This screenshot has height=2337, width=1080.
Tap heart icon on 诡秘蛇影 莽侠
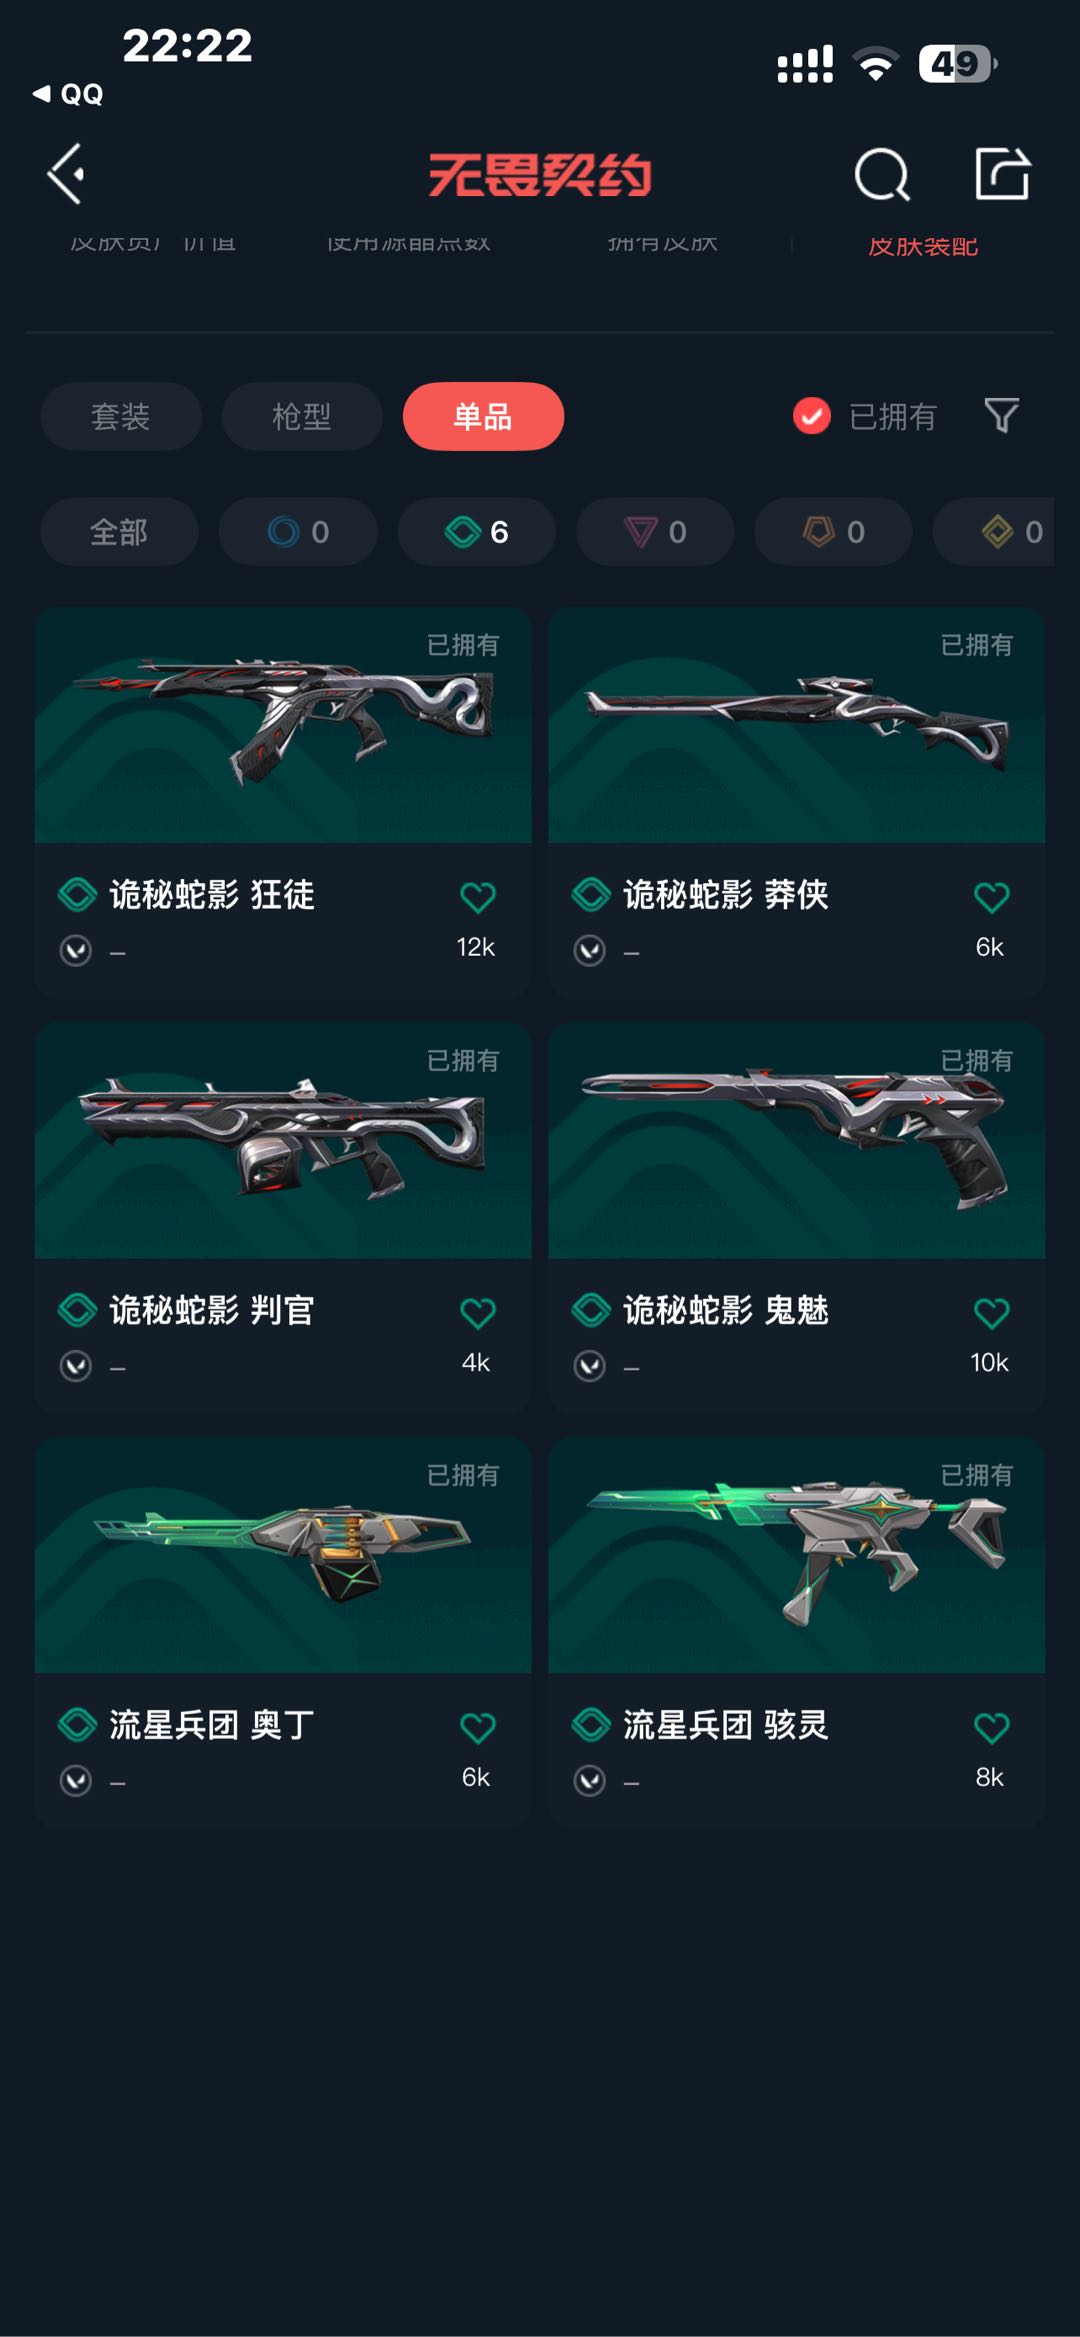coord(991,897)
